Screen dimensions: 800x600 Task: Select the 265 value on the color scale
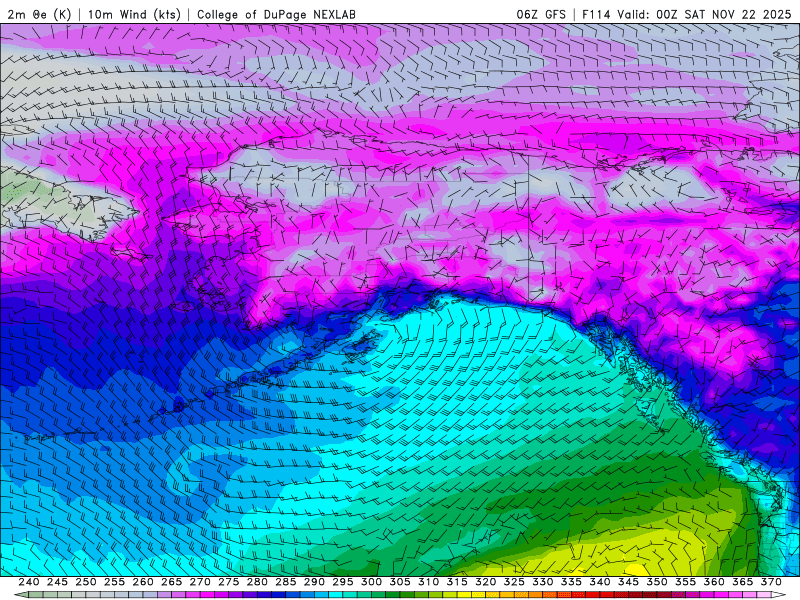pos(171,582)
